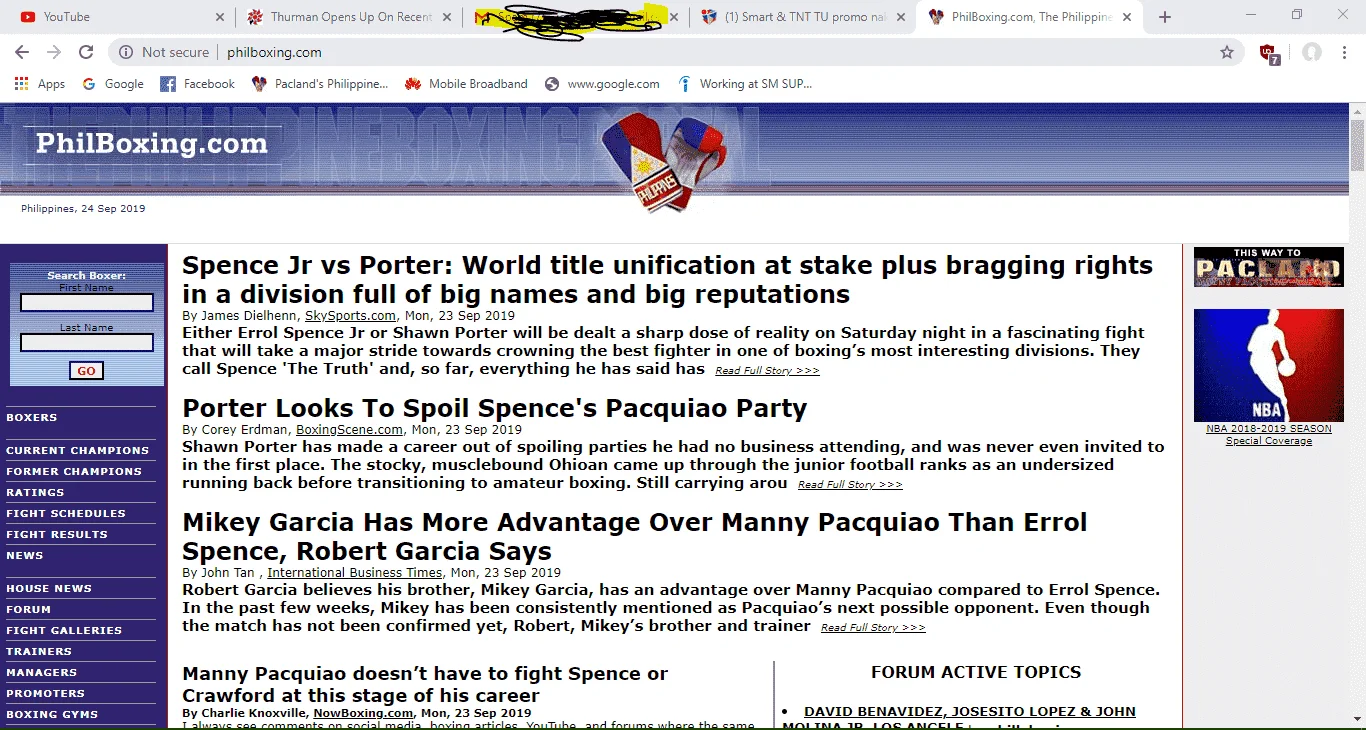Open the www.google.com bookmark

(602, 84)
